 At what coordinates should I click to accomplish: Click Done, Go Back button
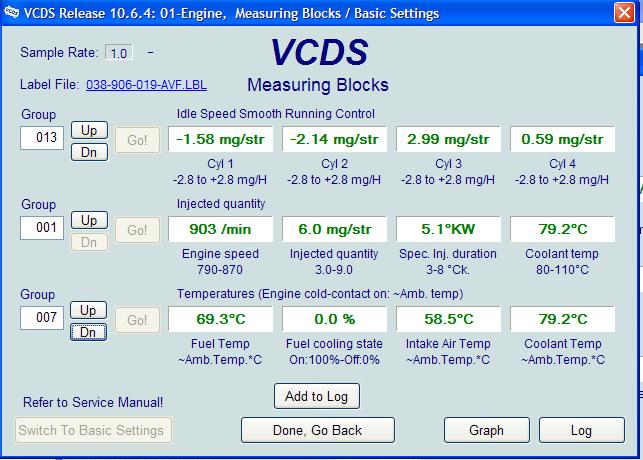coord(318,430)
